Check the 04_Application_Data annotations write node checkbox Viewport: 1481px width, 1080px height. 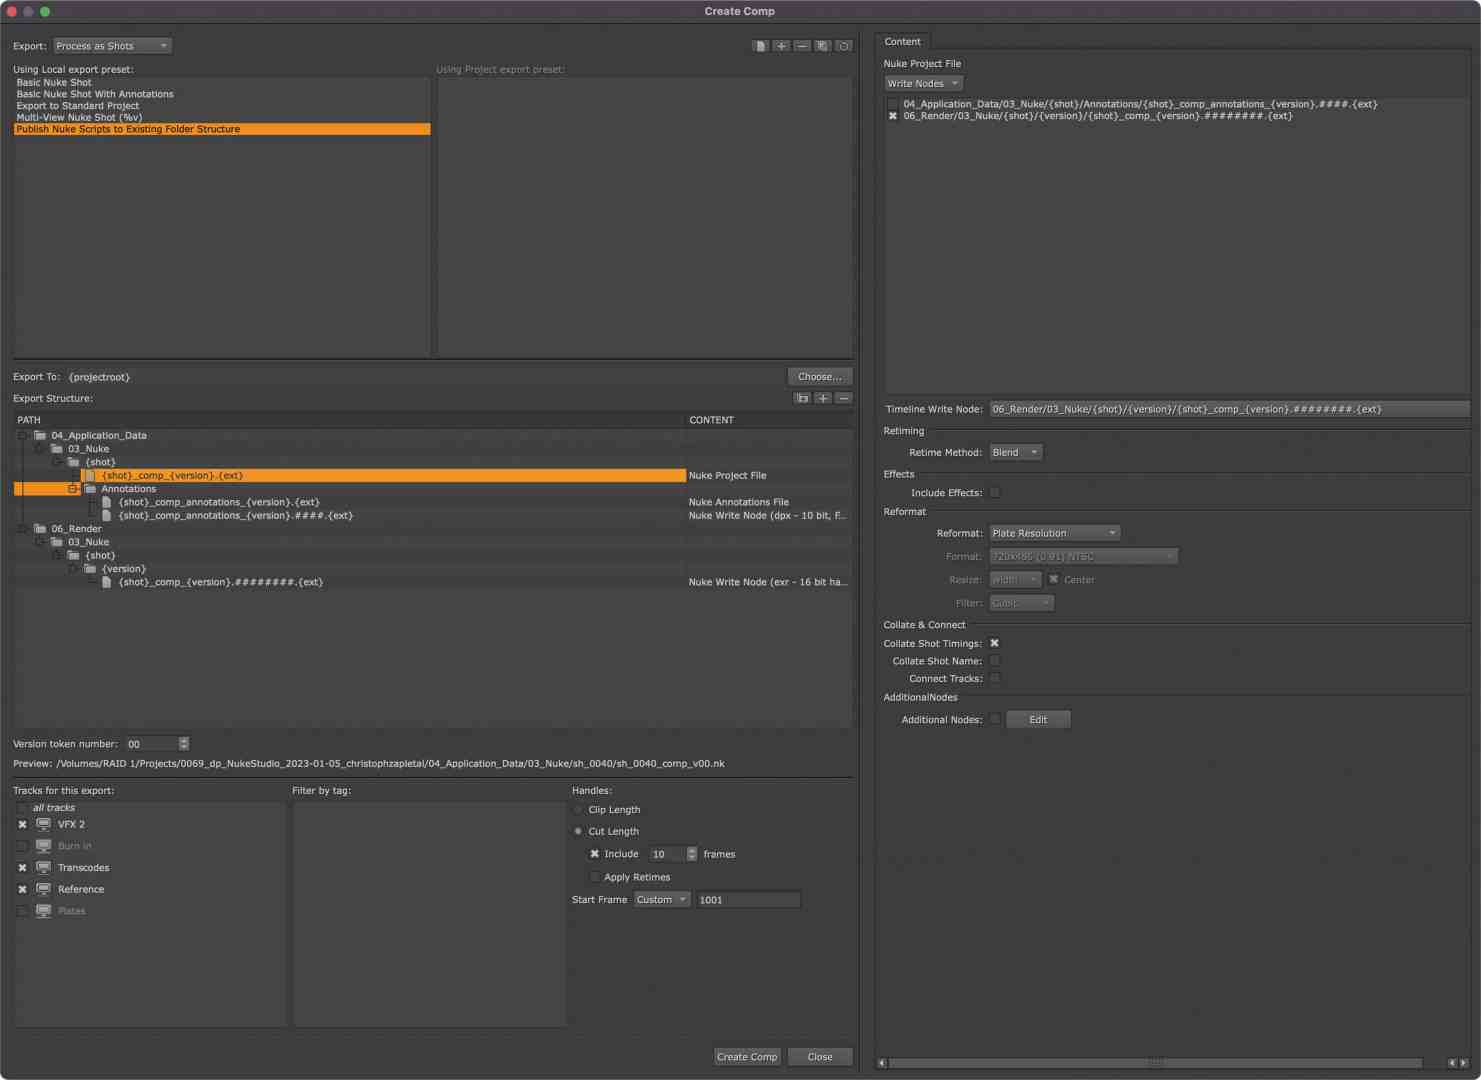coord(893,104)
